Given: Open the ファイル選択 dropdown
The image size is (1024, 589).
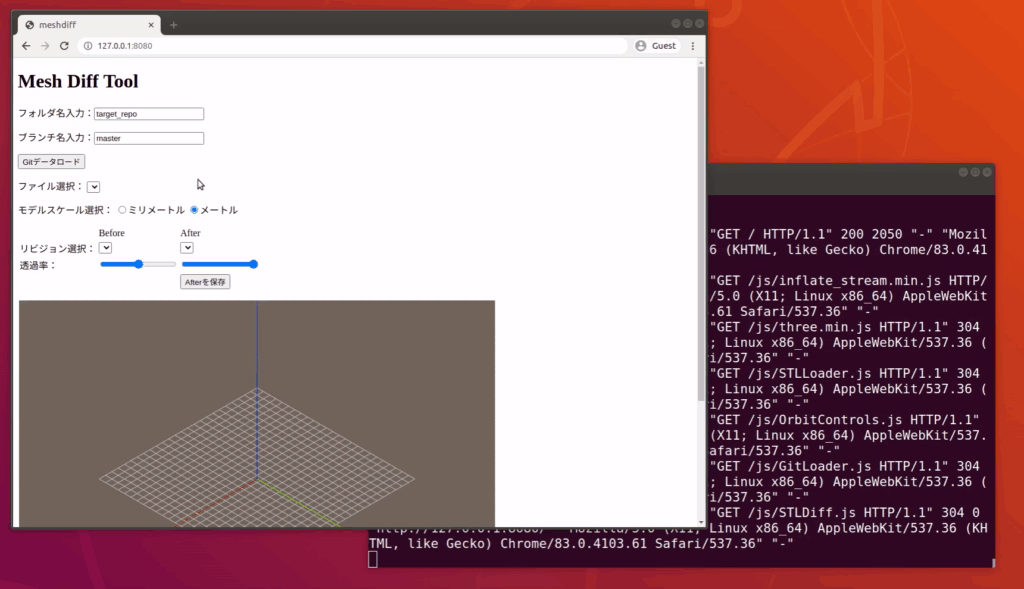Looking at the screenshot, I should point(93,187).
